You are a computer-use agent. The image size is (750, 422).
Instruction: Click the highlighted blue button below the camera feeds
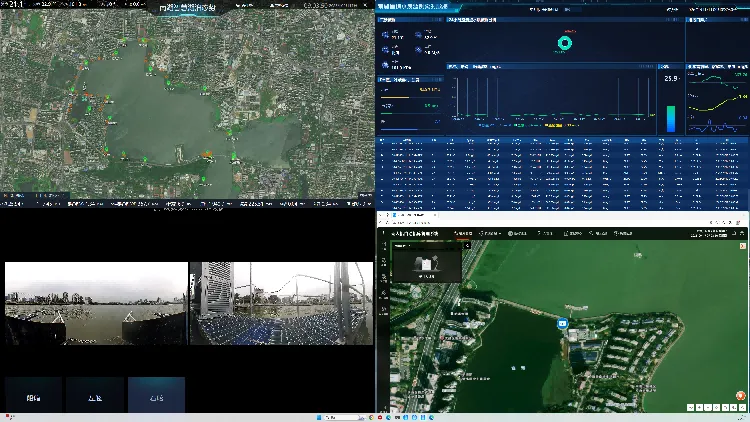click(156, 395)
